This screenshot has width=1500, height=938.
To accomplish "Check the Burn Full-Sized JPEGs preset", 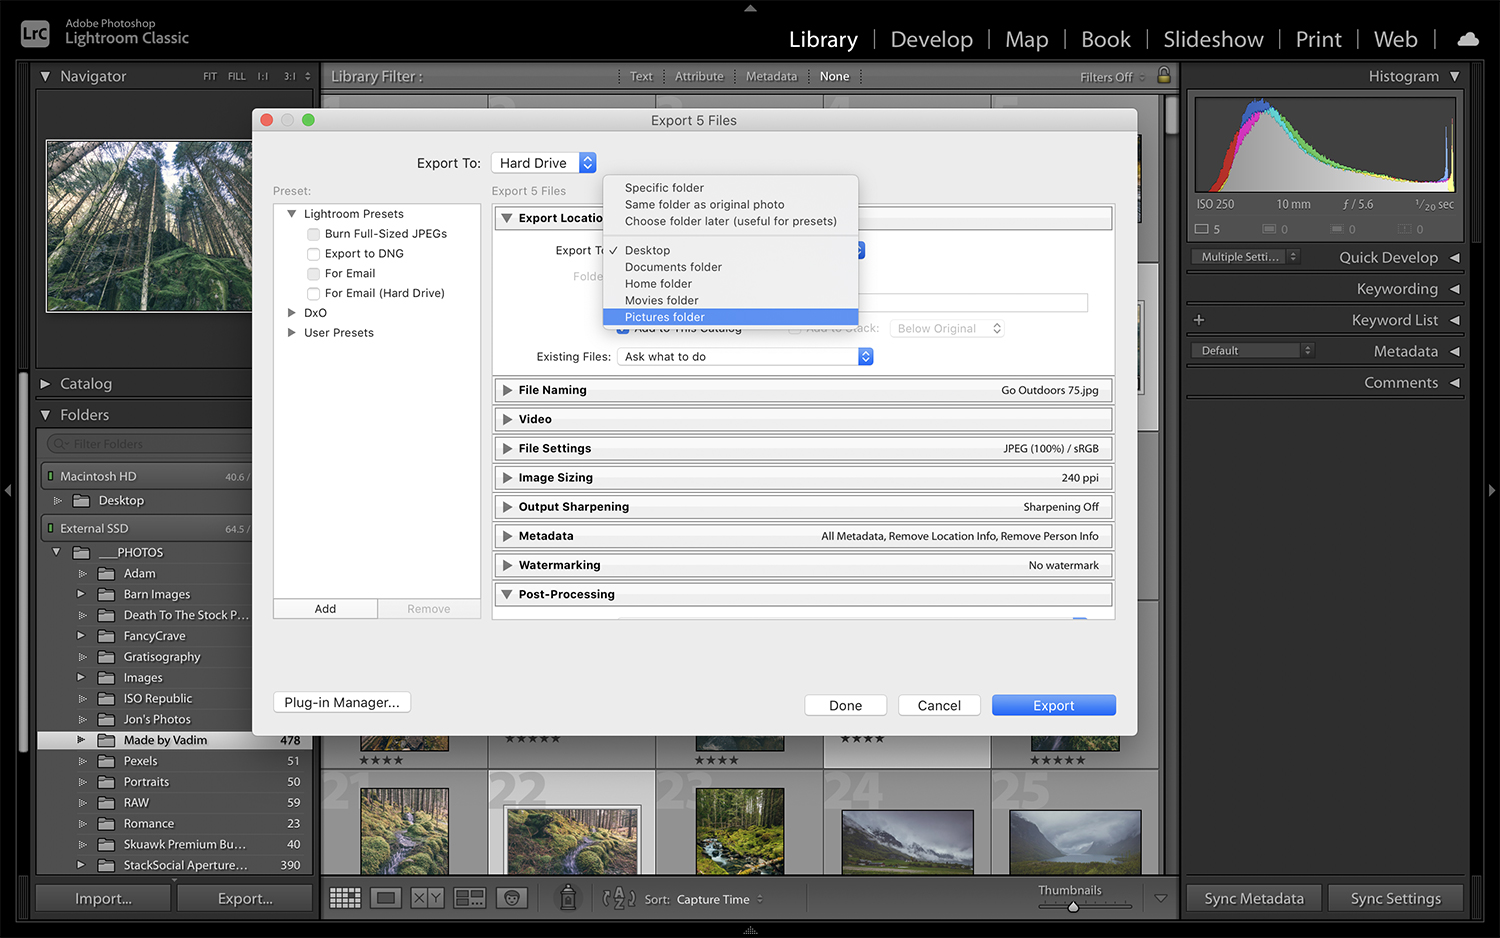I will point(313,234).
